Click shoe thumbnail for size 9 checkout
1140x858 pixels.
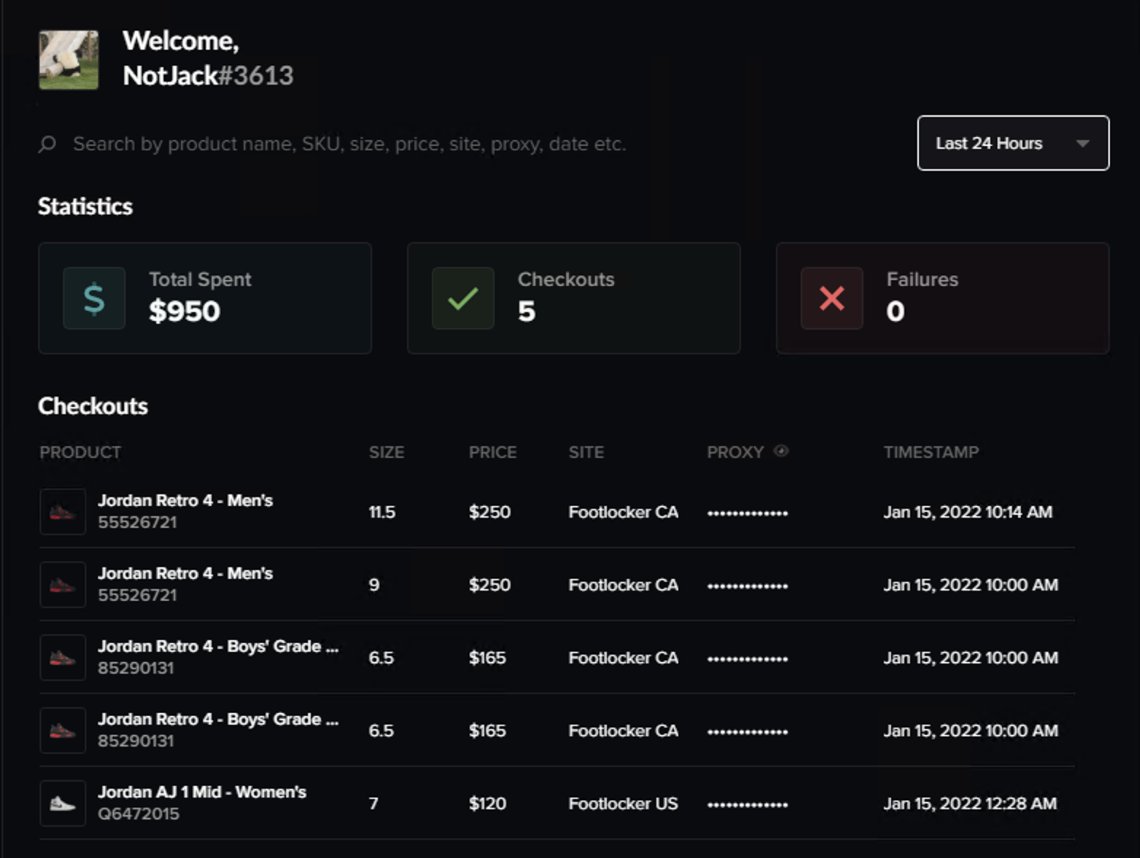(63, 585)
